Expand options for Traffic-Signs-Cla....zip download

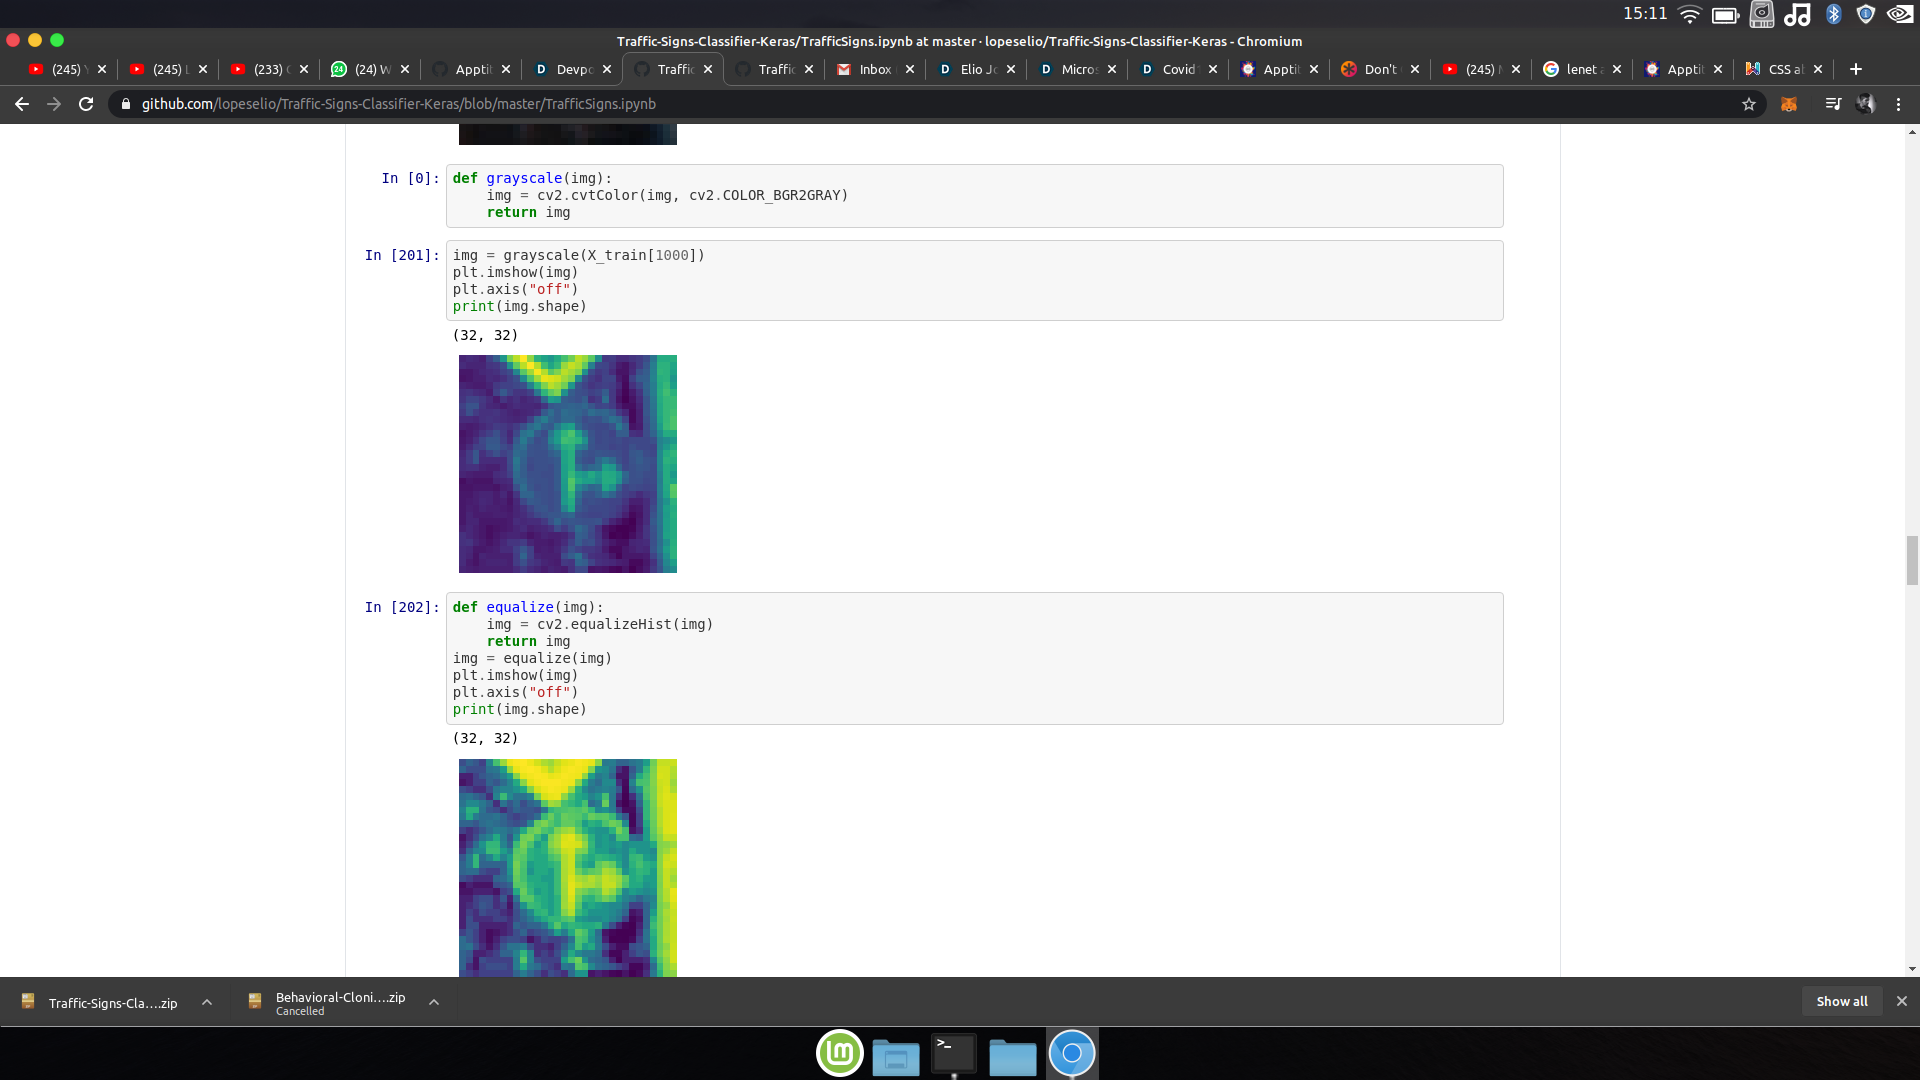(x=207, y=1002)
